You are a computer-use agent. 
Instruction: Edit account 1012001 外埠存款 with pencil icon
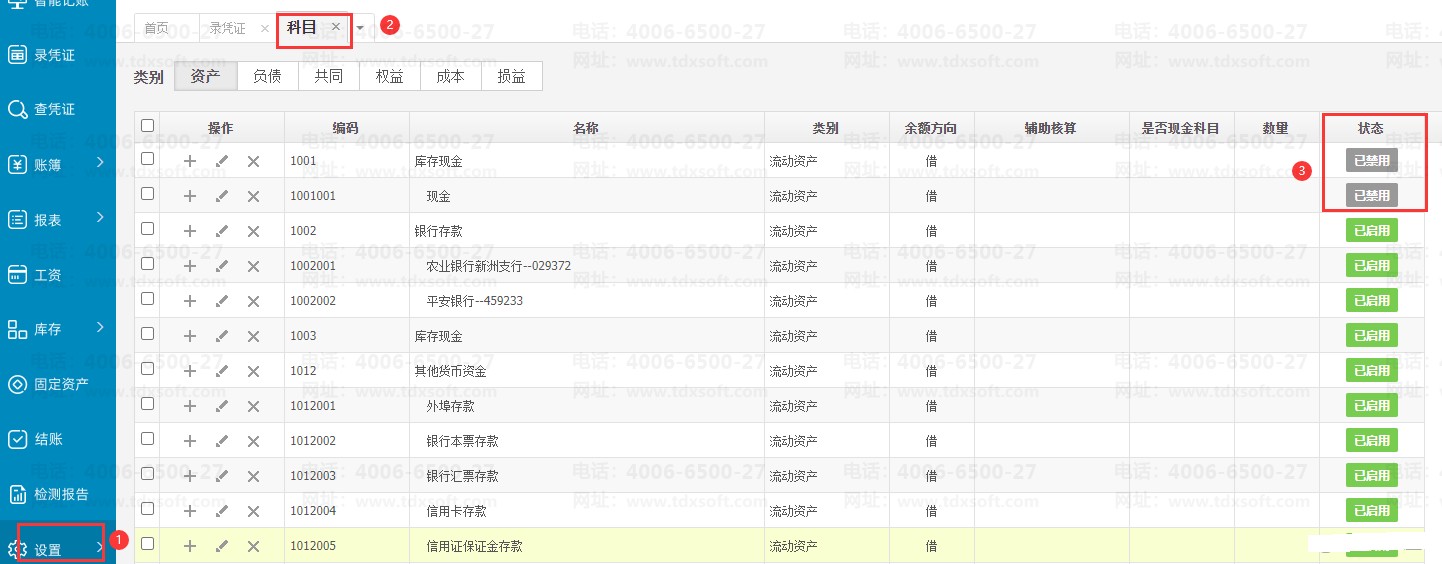(x=222, y=406)
